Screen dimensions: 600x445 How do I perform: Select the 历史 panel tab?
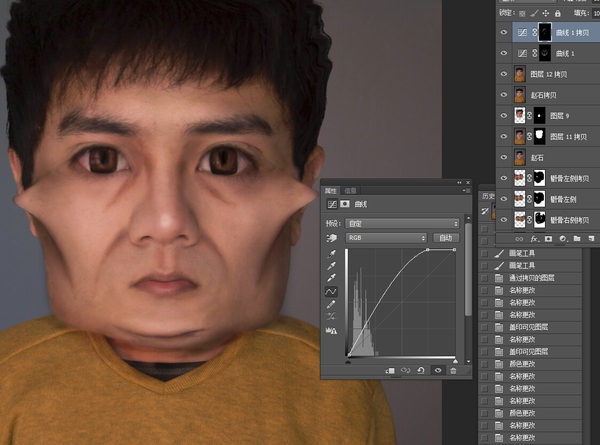pos(488,196)
